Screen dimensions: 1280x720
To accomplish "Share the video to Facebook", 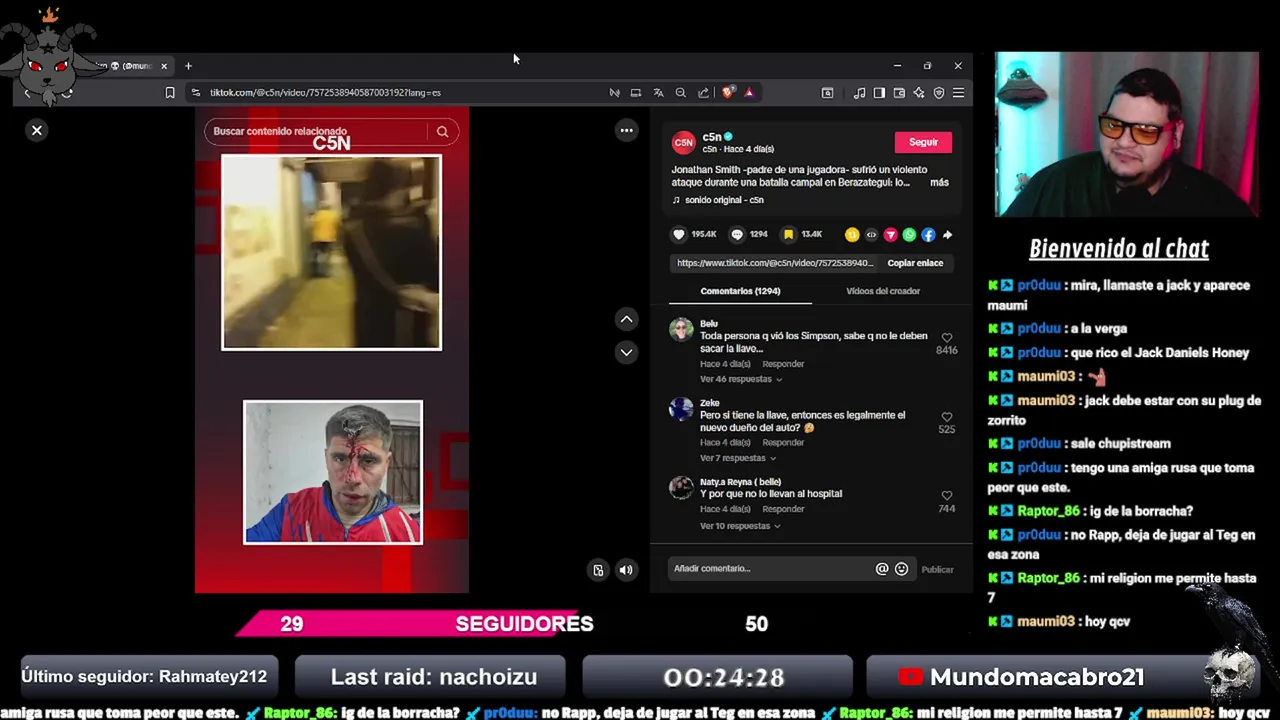I will point(928,234).
